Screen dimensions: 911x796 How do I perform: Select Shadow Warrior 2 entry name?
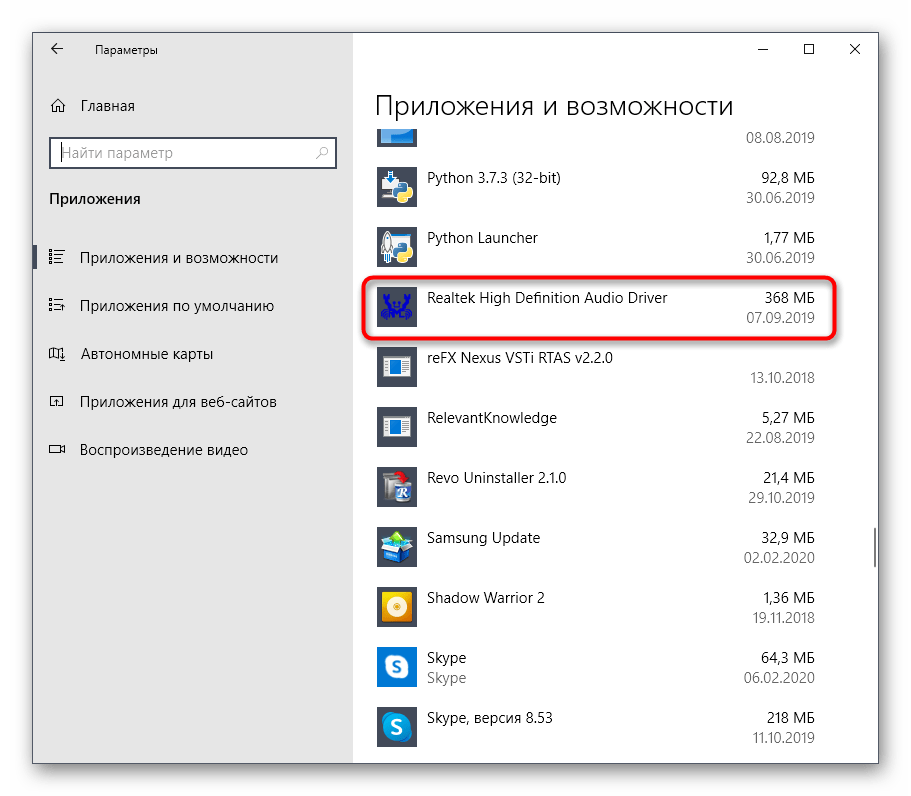tap(486, 598)
